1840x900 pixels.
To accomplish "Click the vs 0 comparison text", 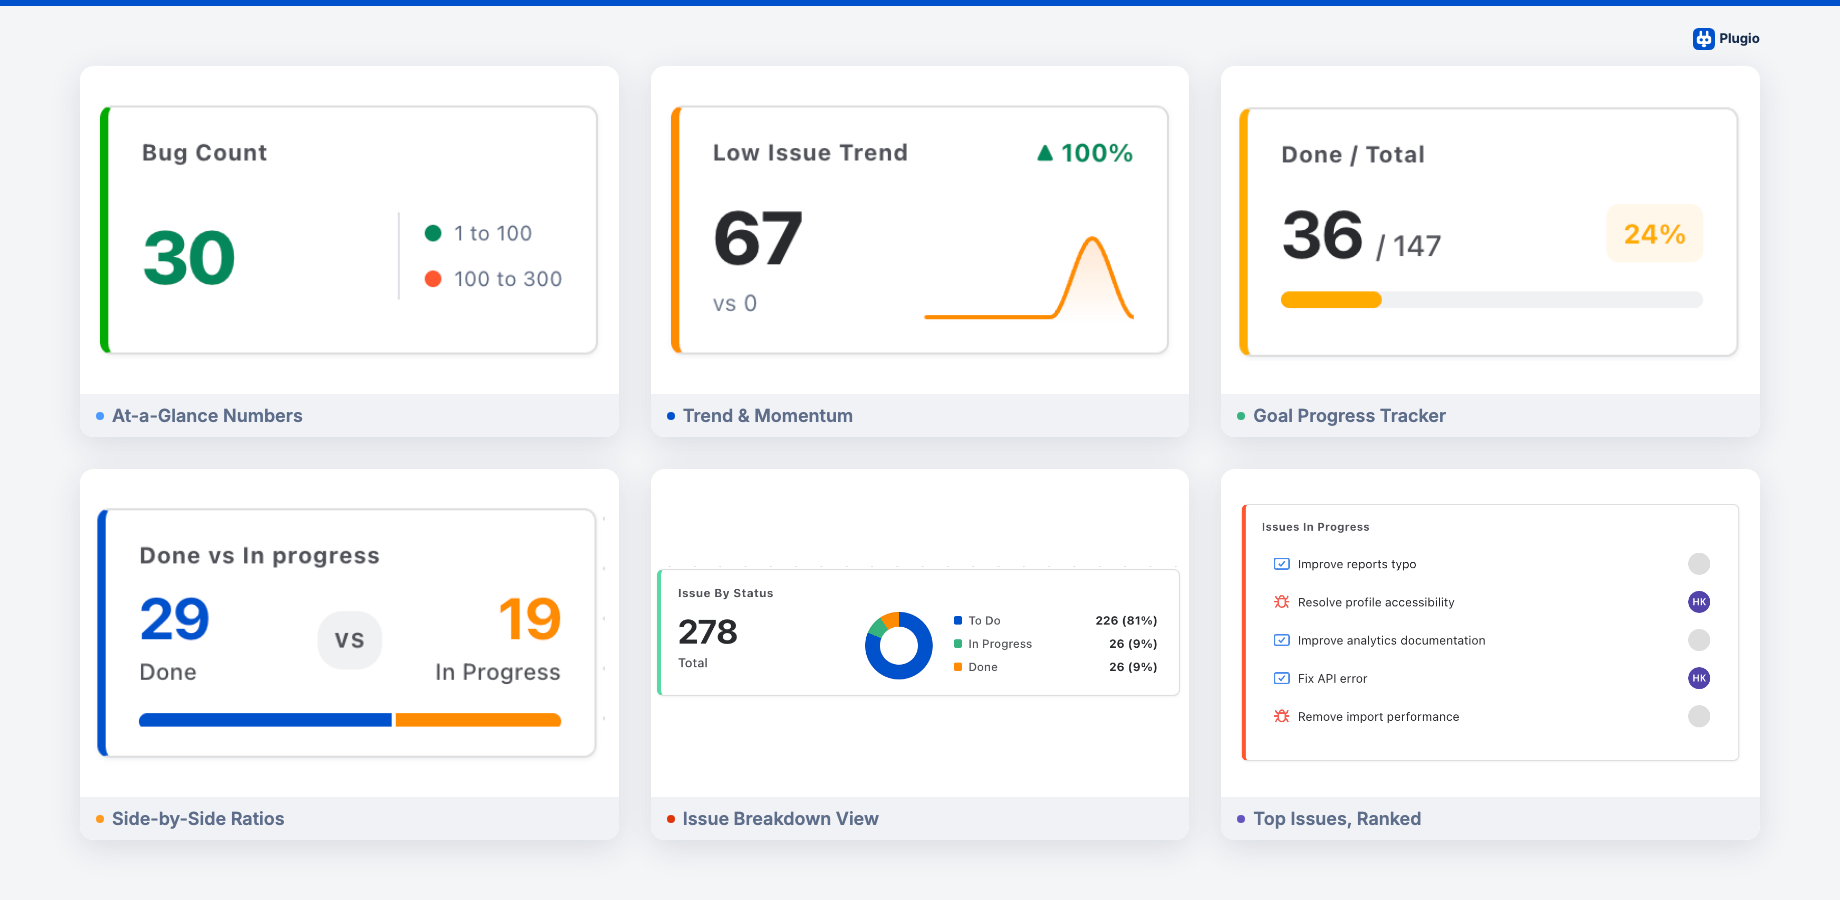I will coord(735,303).
